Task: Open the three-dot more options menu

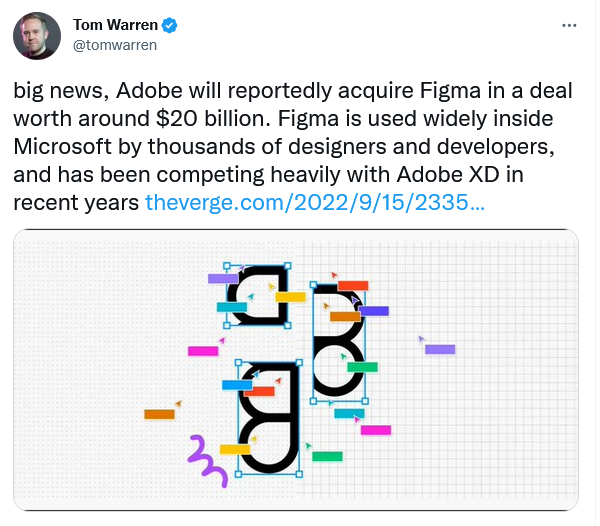Action: (569, 26)
